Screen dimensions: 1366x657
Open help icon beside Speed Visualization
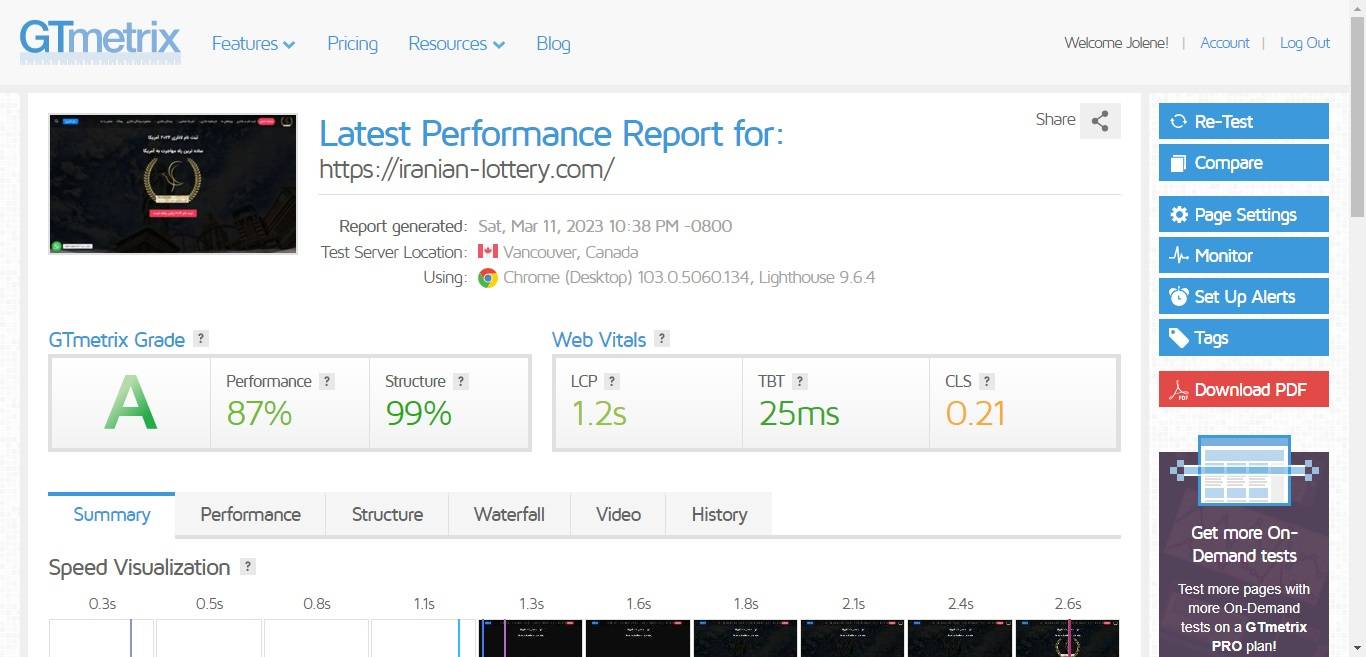point(248,566)
